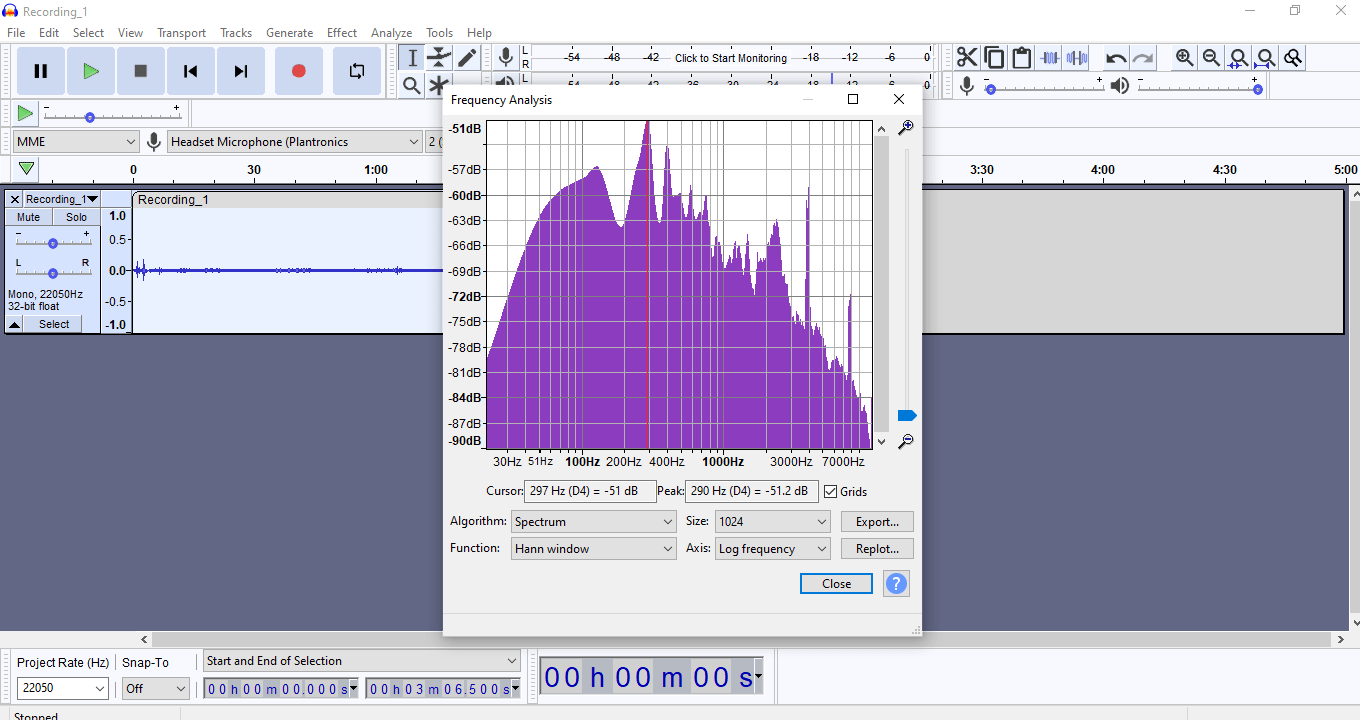1360x720 pixels.
Task: Click the Paste icon
Action: (1021, 57)
